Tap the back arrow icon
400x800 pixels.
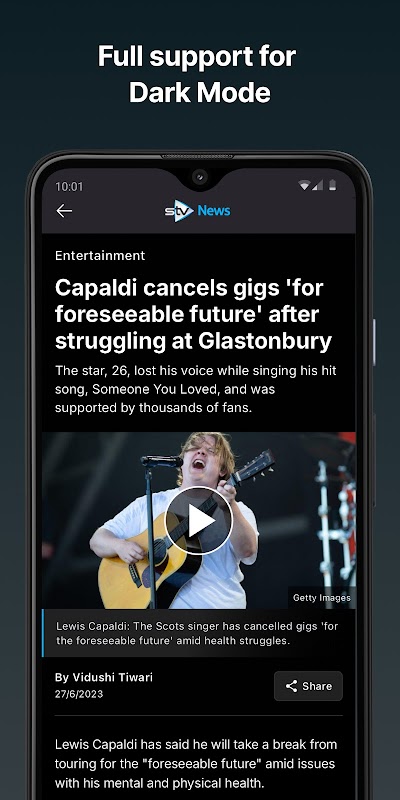(x=64, y=210)
